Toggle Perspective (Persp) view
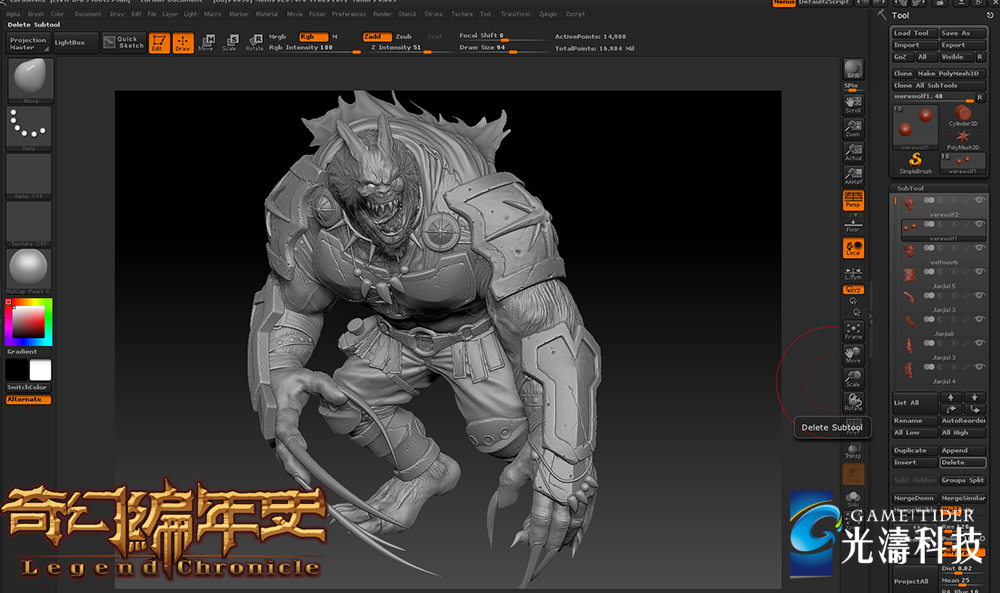1000x593 pixels. point(853,200)
